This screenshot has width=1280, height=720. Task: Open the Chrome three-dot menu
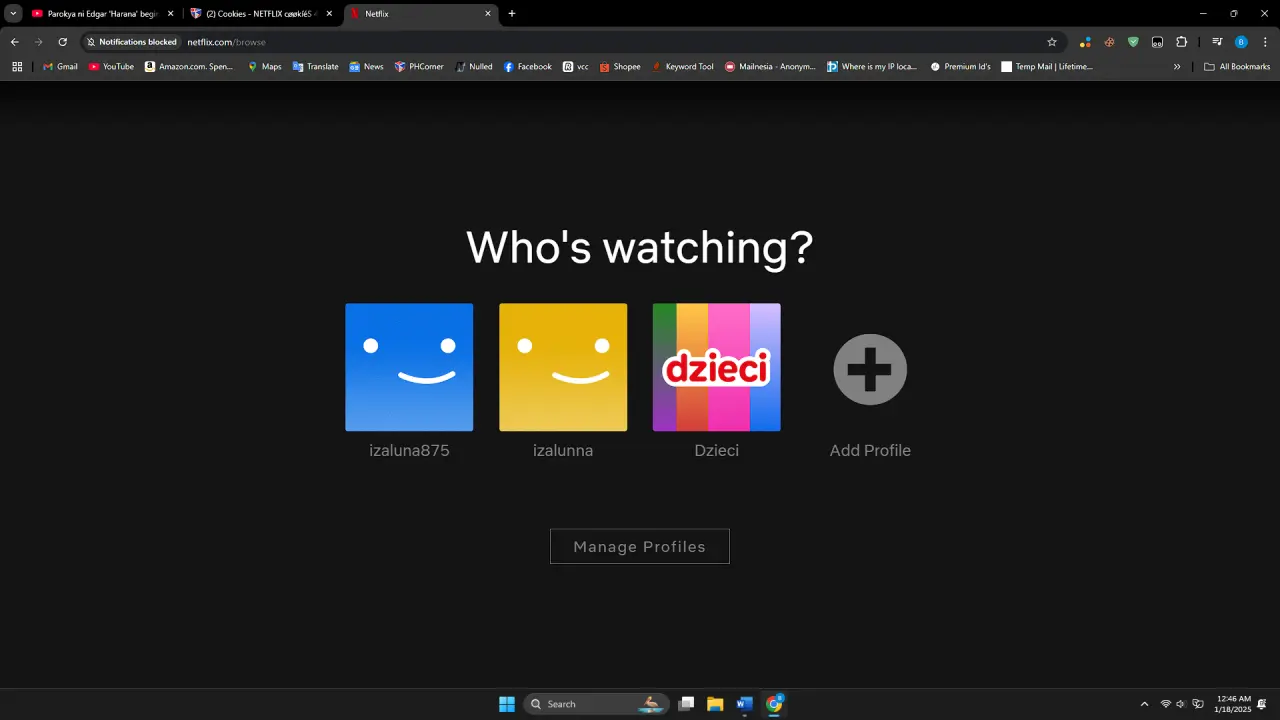pos(1265,42)
